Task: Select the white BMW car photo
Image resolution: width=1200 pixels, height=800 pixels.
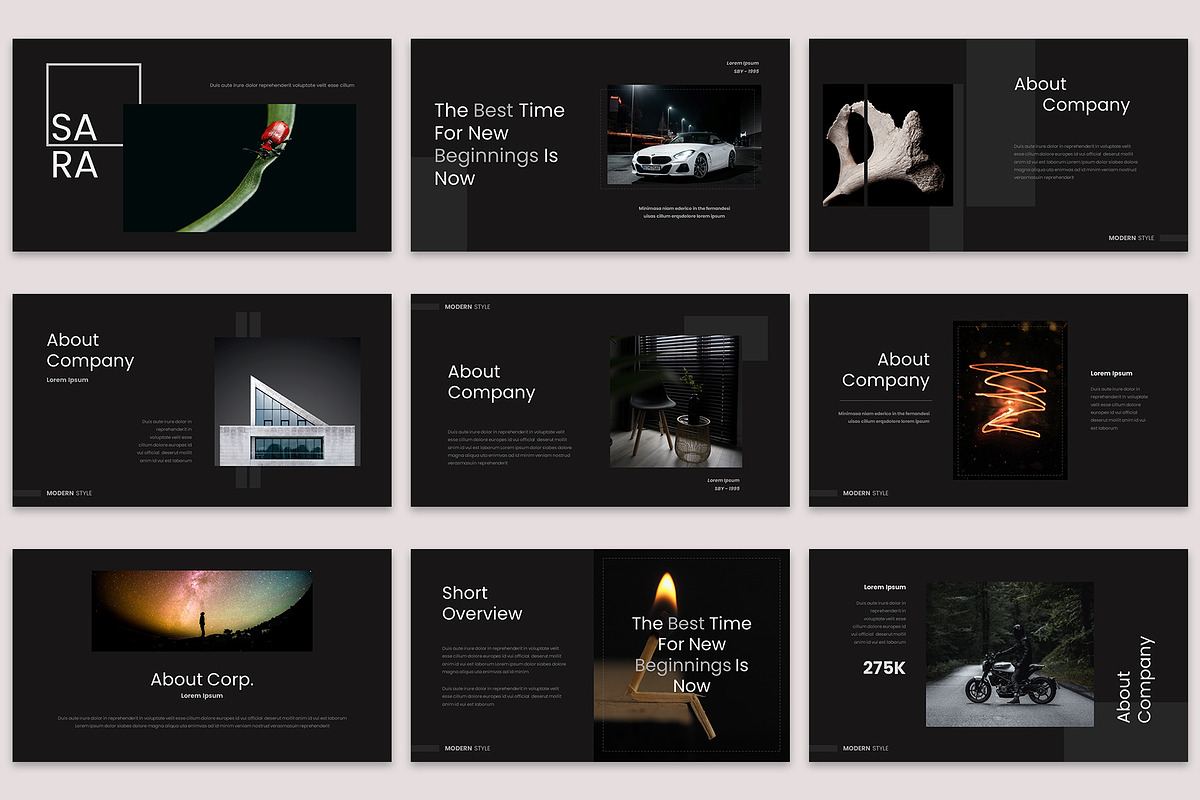Action: tap(684, 135)
